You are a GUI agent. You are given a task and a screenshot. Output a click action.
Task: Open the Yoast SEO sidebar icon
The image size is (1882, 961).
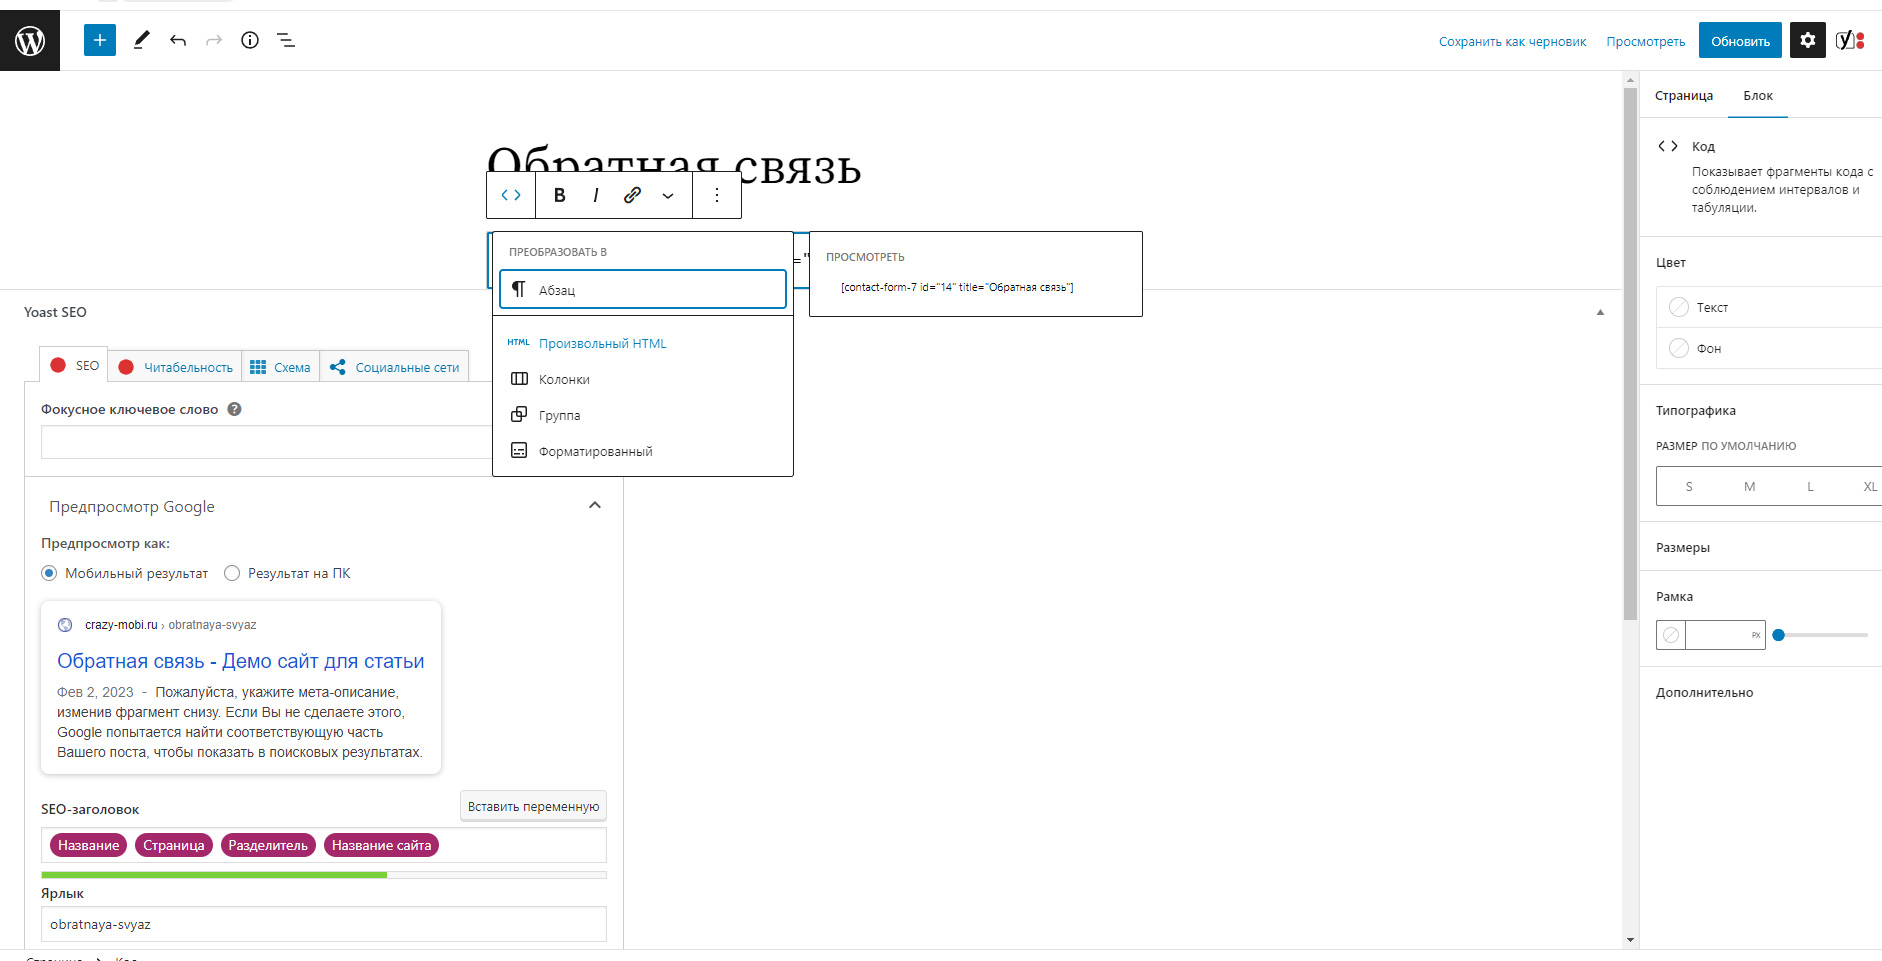tap(1849, 41)
